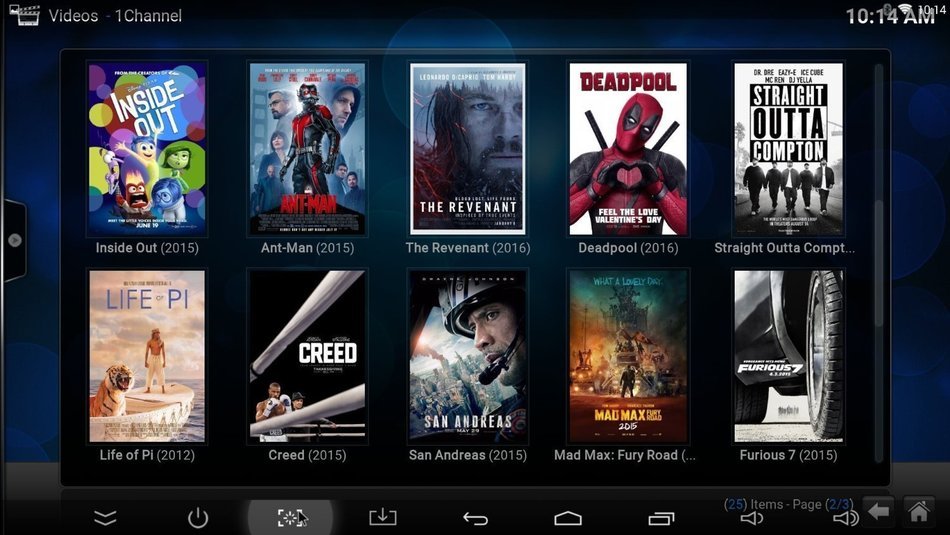Viewport: 950px width, 535px height.
Task: Click Kodi's back arrow button
Action: point(879,511)
